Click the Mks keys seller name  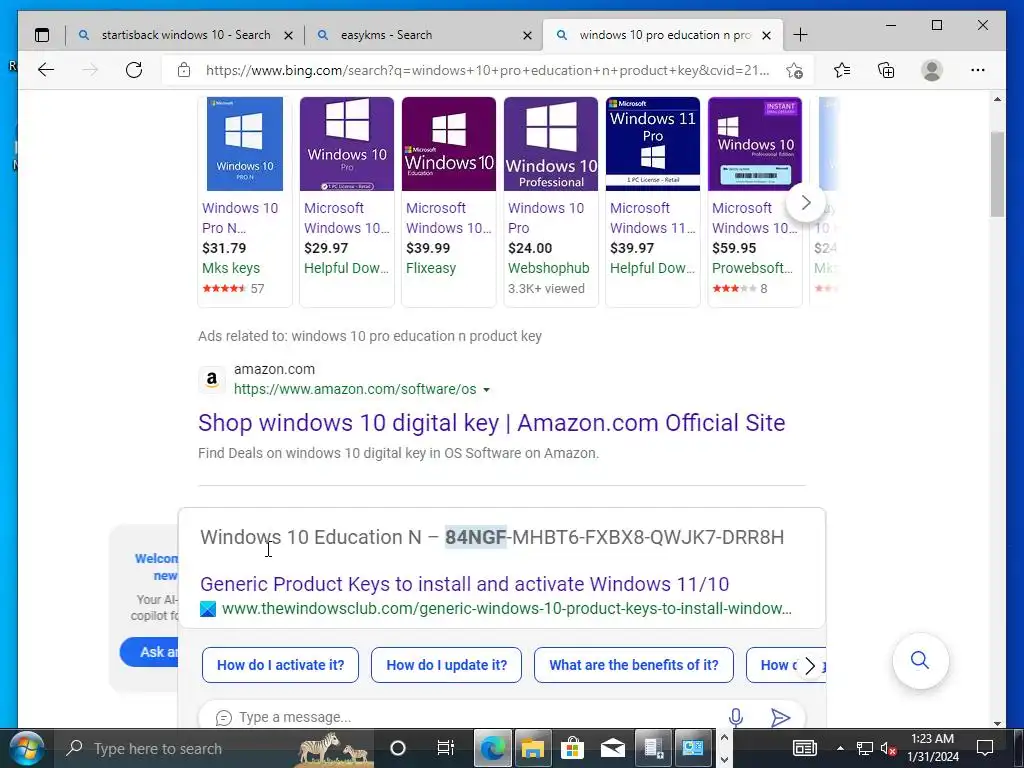pyautogui.click(x=231, y=268)
